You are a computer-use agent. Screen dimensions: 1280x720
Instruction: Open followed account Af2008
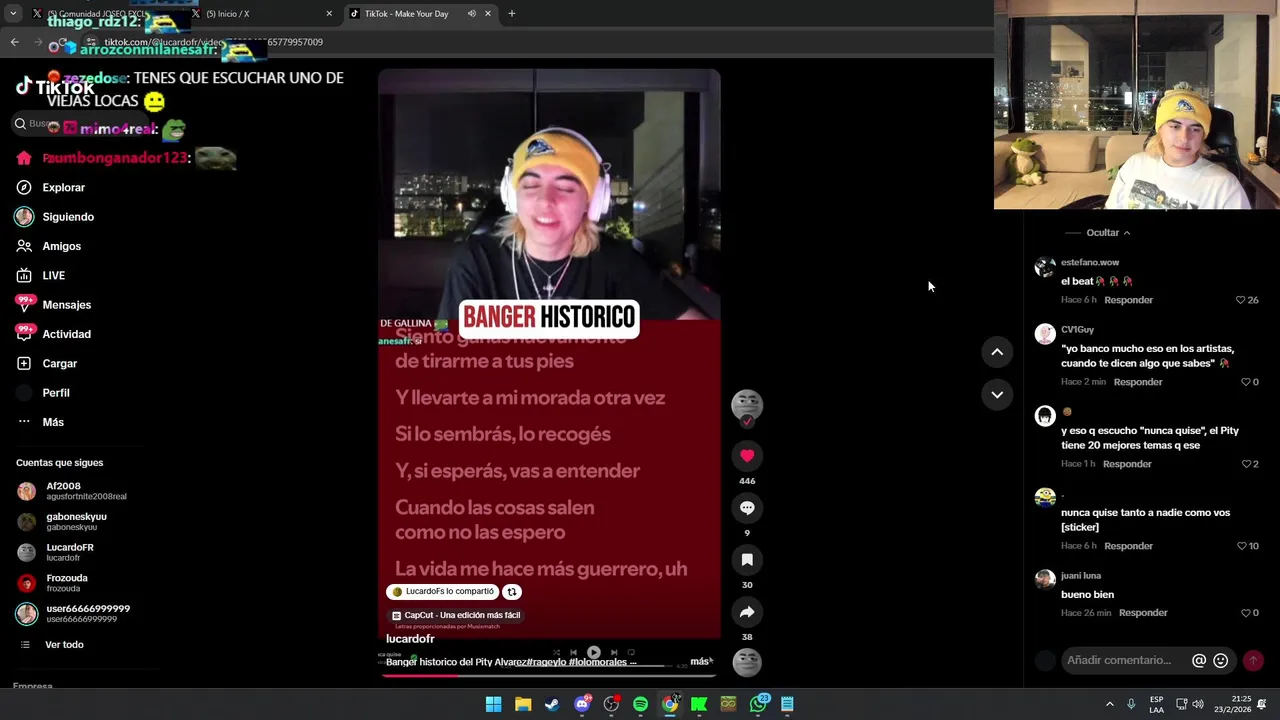coord(72,491)
